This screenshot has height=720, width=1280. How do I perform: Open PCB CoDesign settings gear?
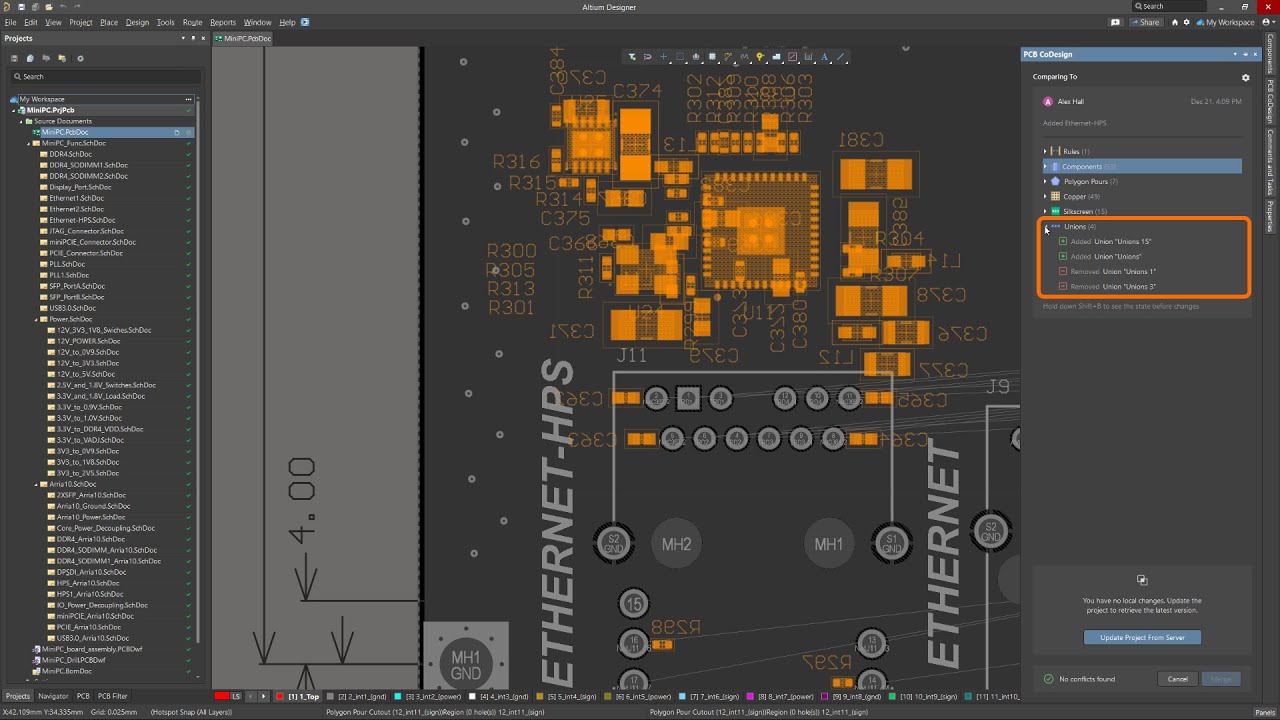click(1245, 77)
